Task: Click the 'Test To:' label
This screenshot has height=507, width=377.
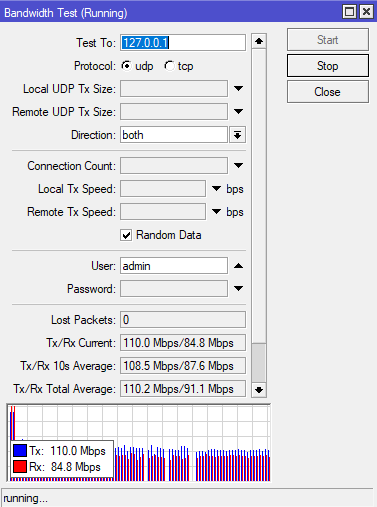Action: [96, 43]
